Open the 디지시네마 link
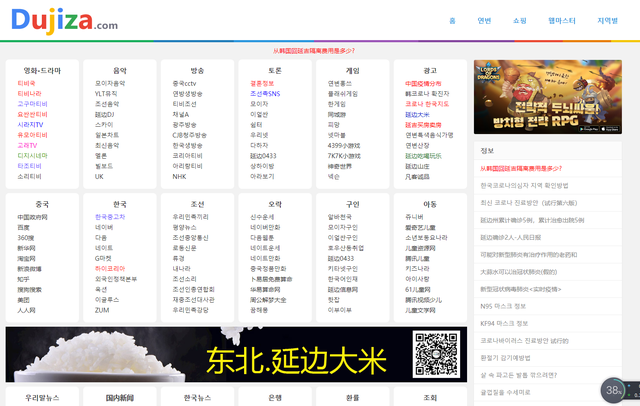Image resolution: width=640 pixels, height=406 pixels. pyautogui.click(x=32, y=155)
